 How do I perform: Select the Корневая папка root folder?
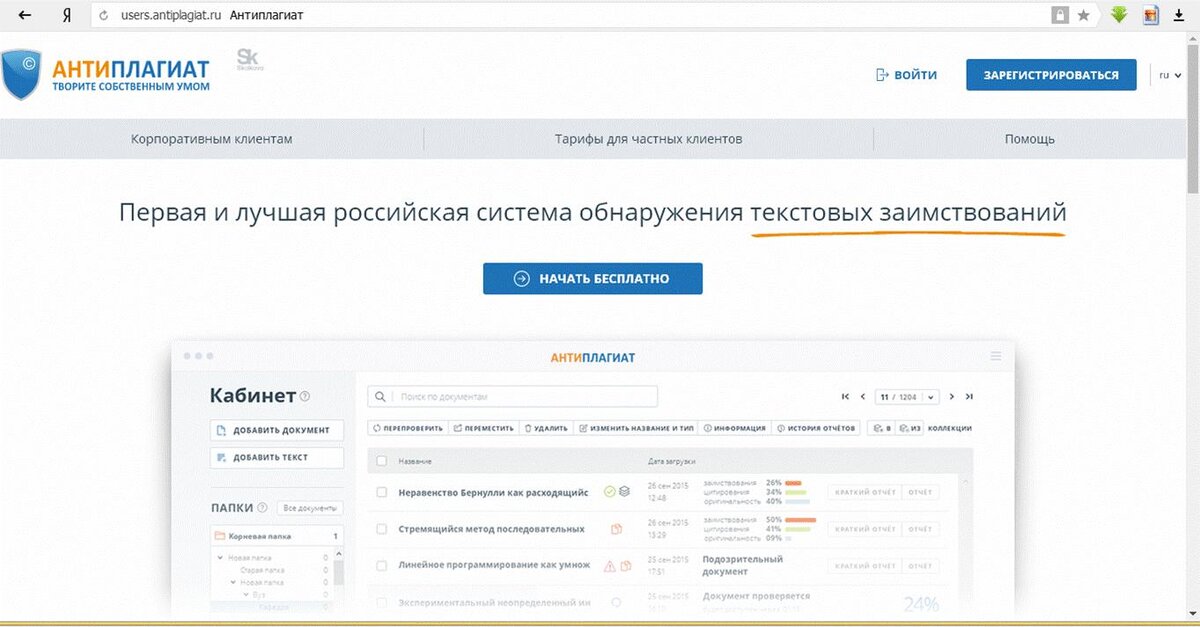[x=278, y=536]
